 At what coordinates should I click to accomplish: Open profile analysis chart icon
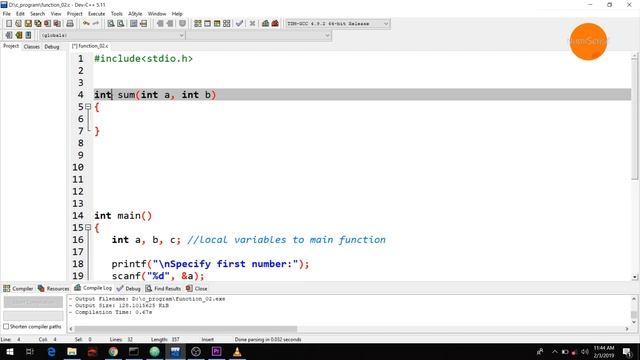tap(265, 24)
